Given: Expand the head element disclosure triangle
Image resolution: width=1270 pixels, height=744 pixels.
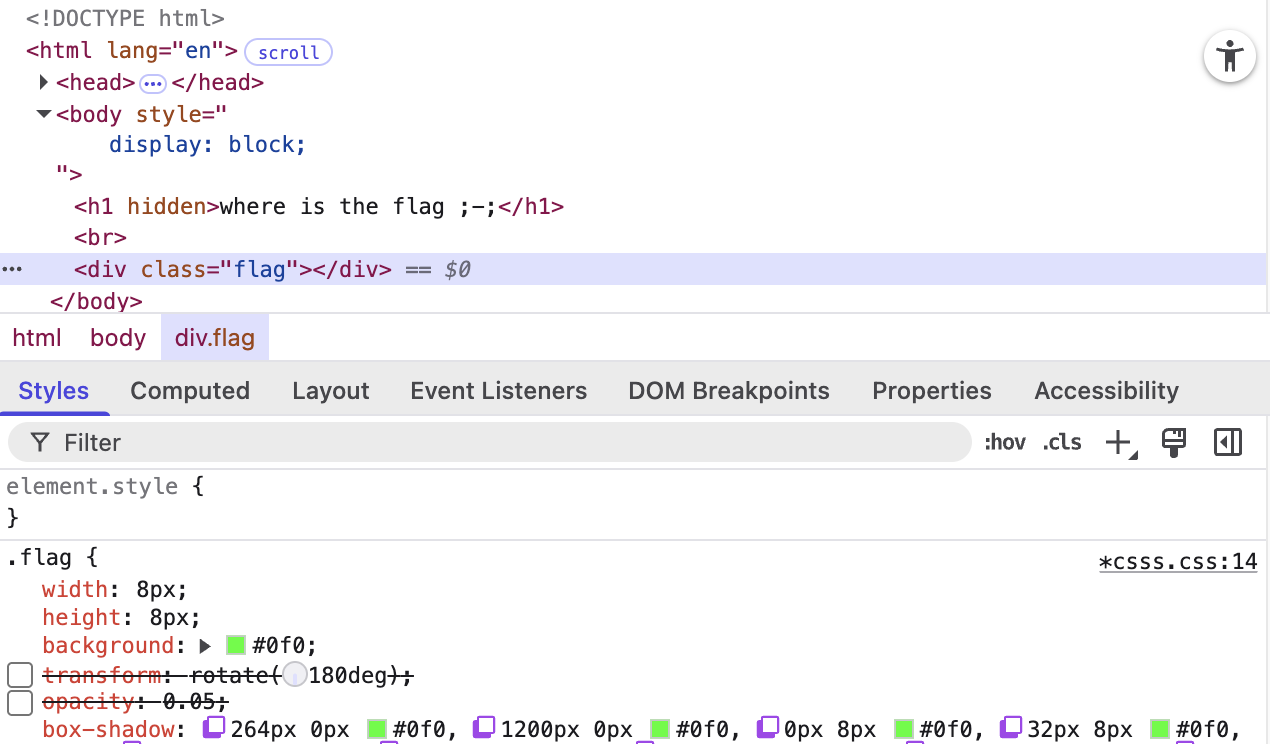Looking at the screenshot, I should click(43, 82).
